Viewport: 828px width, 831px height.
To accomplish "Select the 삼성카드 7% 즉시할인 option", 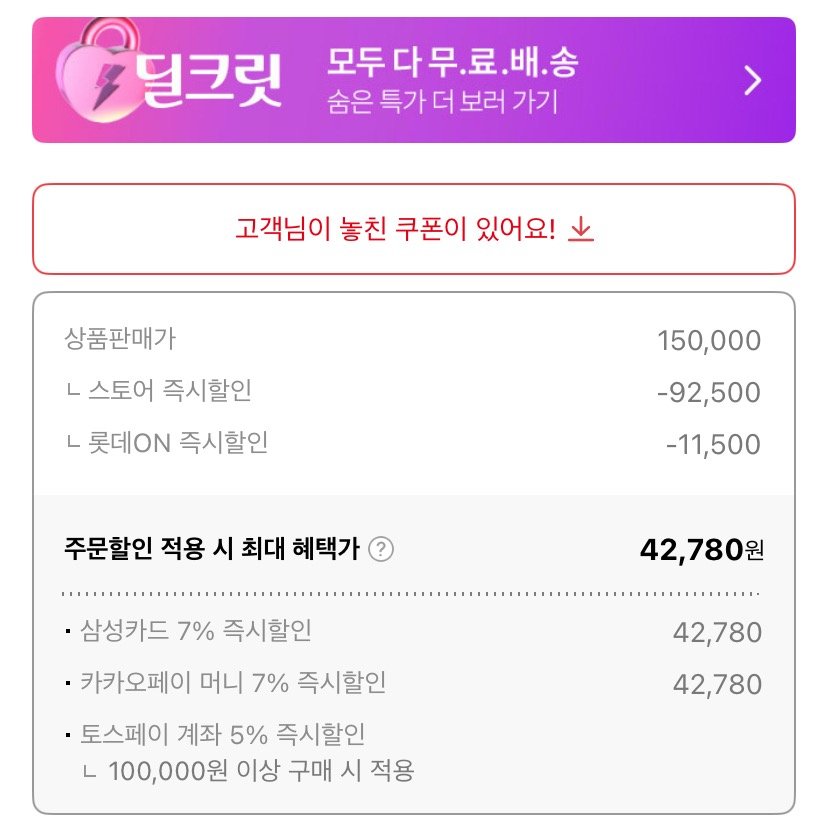I will point(195,631).
